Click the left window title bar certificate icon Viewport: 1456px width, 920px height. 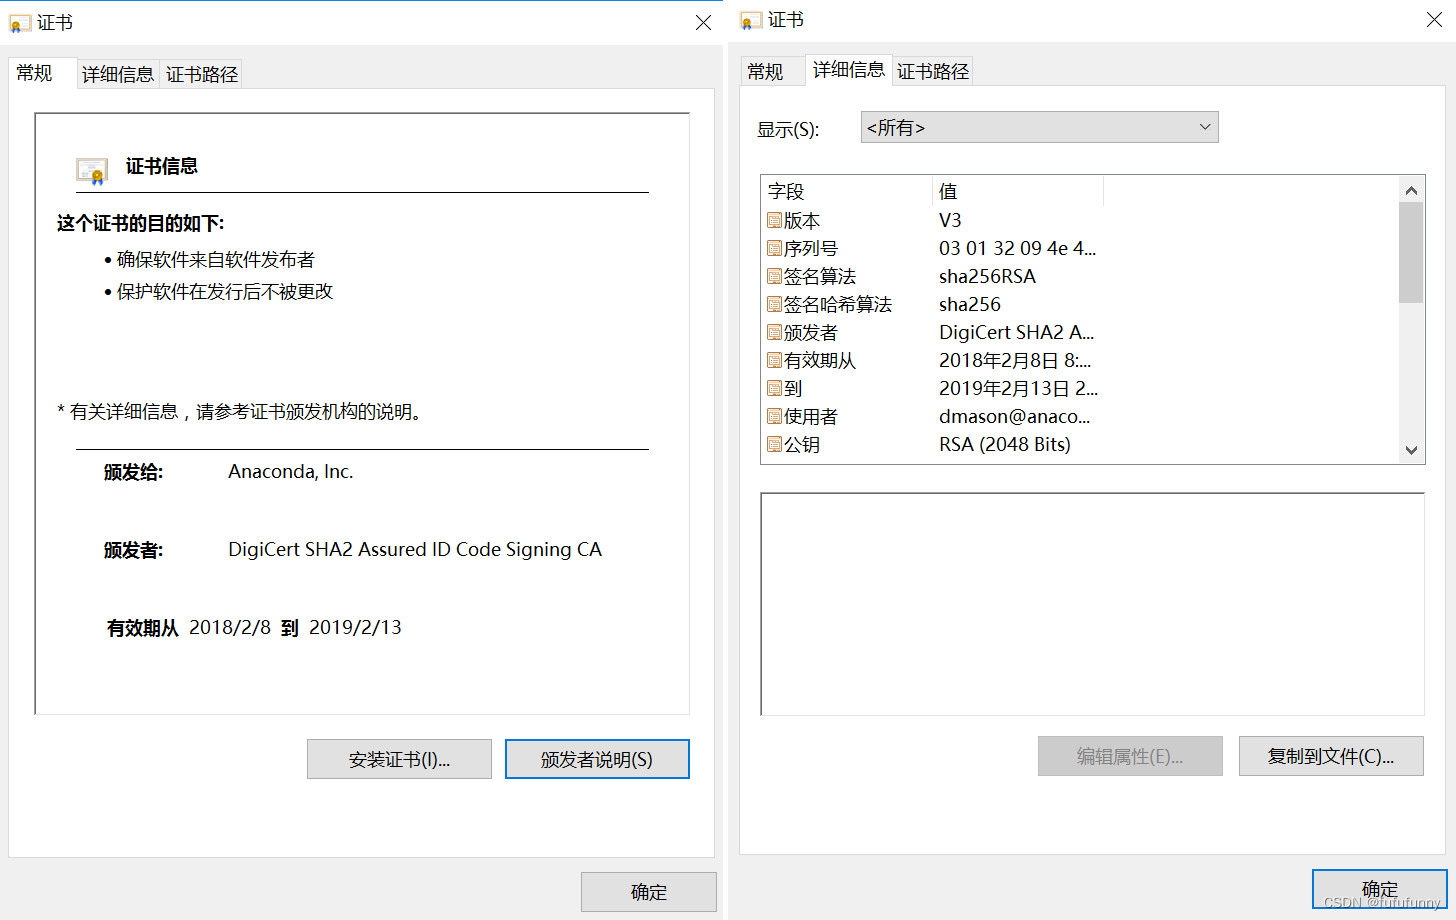pos(20,23)
